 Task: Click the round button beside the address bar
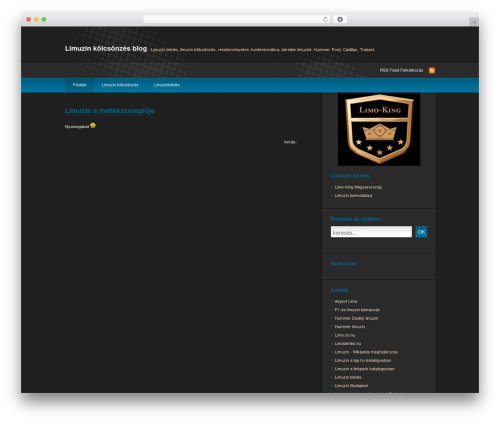[x=340, y=19]
